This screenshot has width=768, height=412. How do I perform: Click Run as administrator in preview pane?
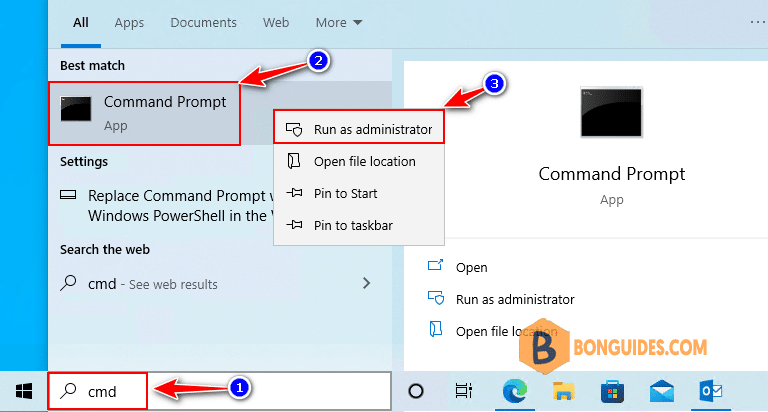pos(515,299)
